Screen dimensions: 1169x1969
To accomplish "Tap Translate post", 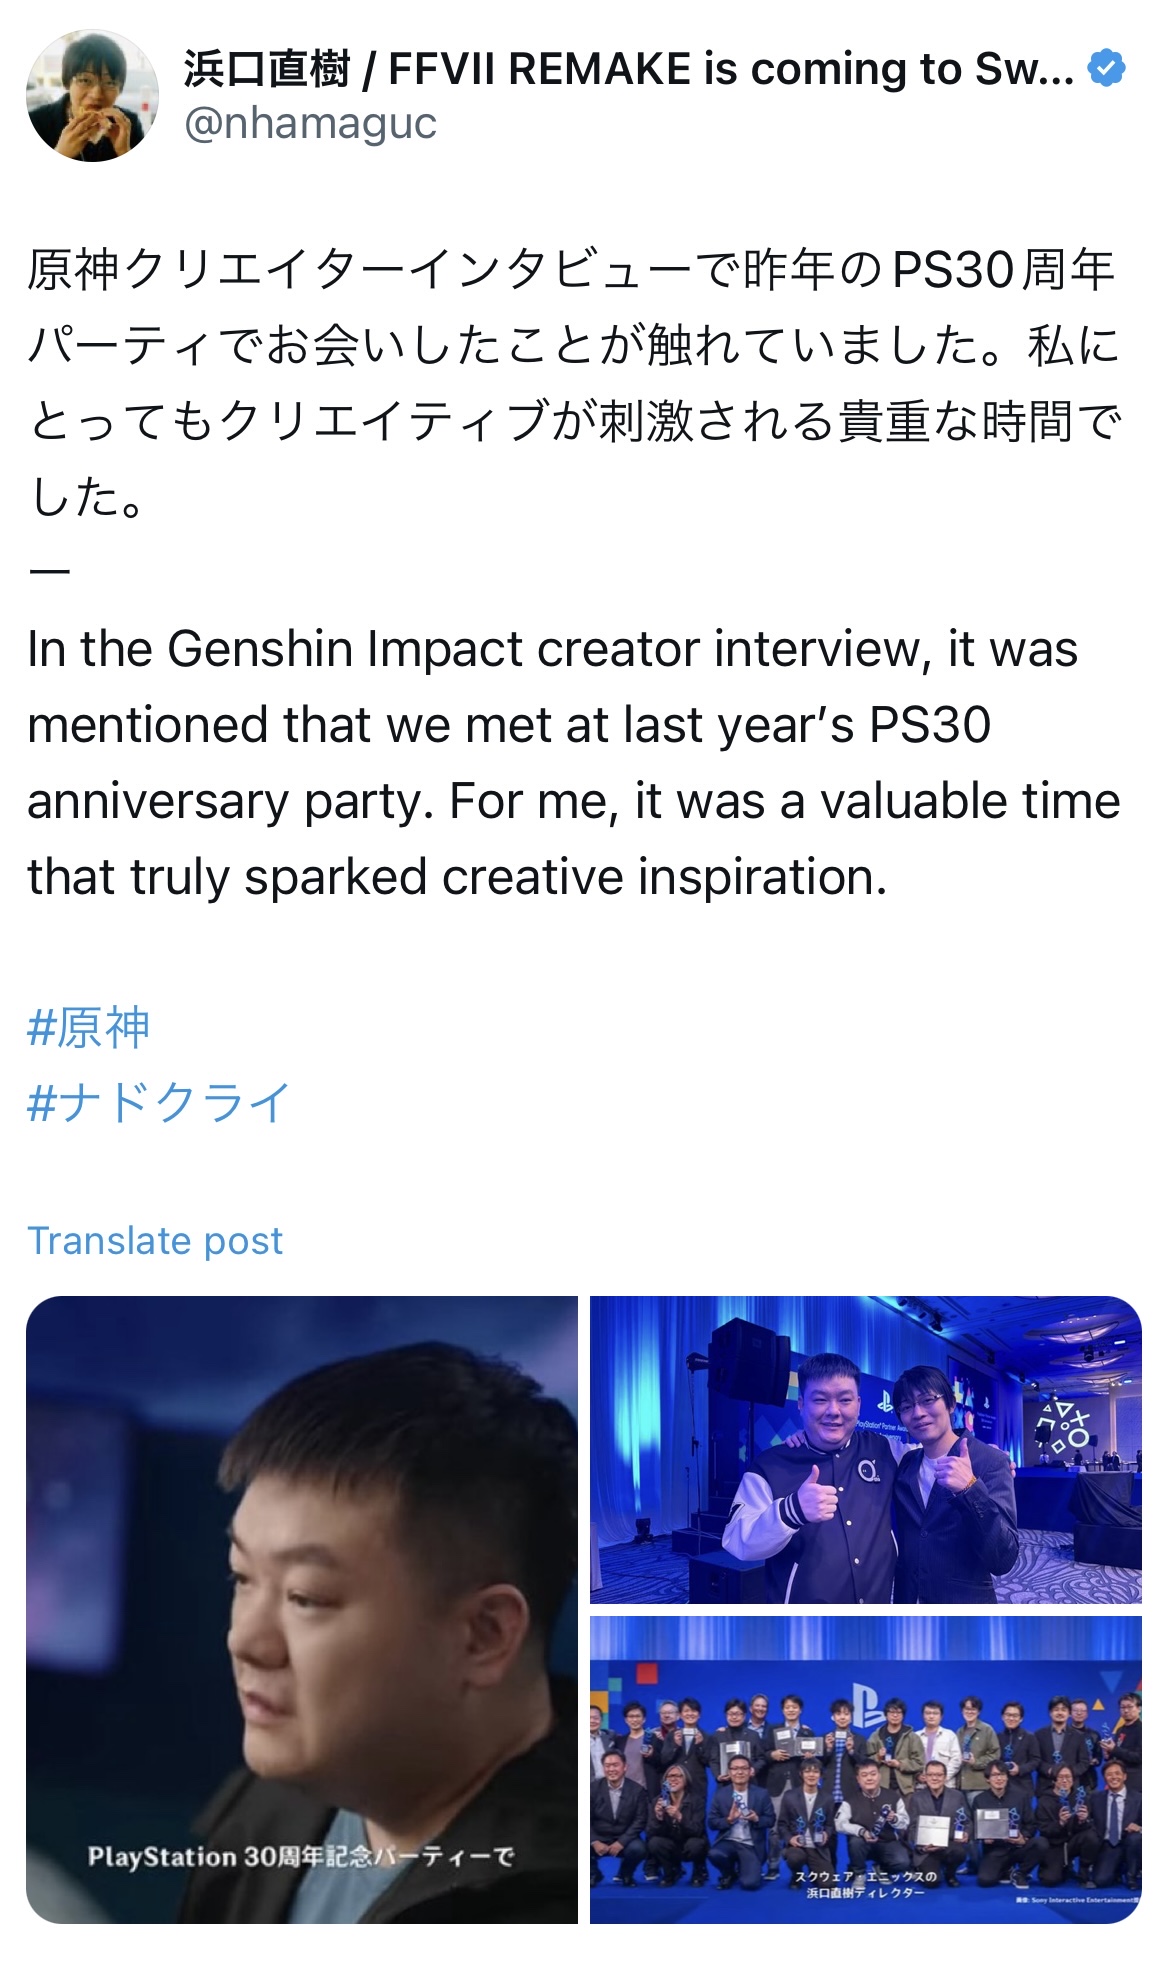I will pos(155,1240).
